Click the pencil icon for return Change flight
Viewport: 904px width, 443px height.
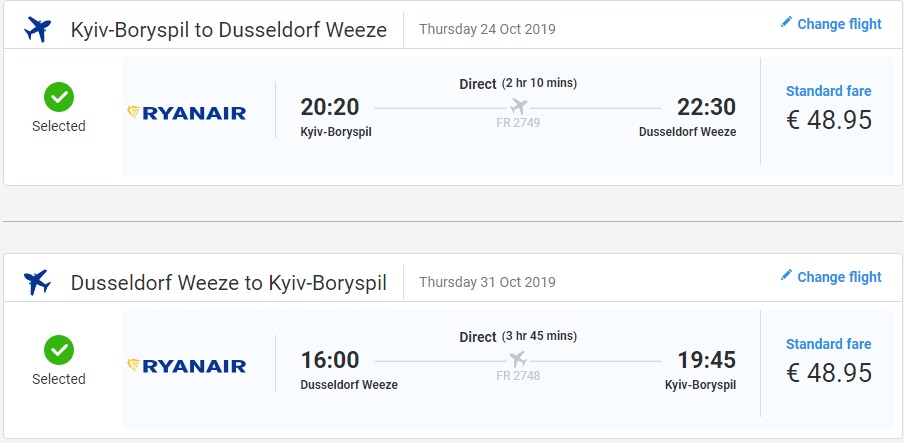point(786,276)
